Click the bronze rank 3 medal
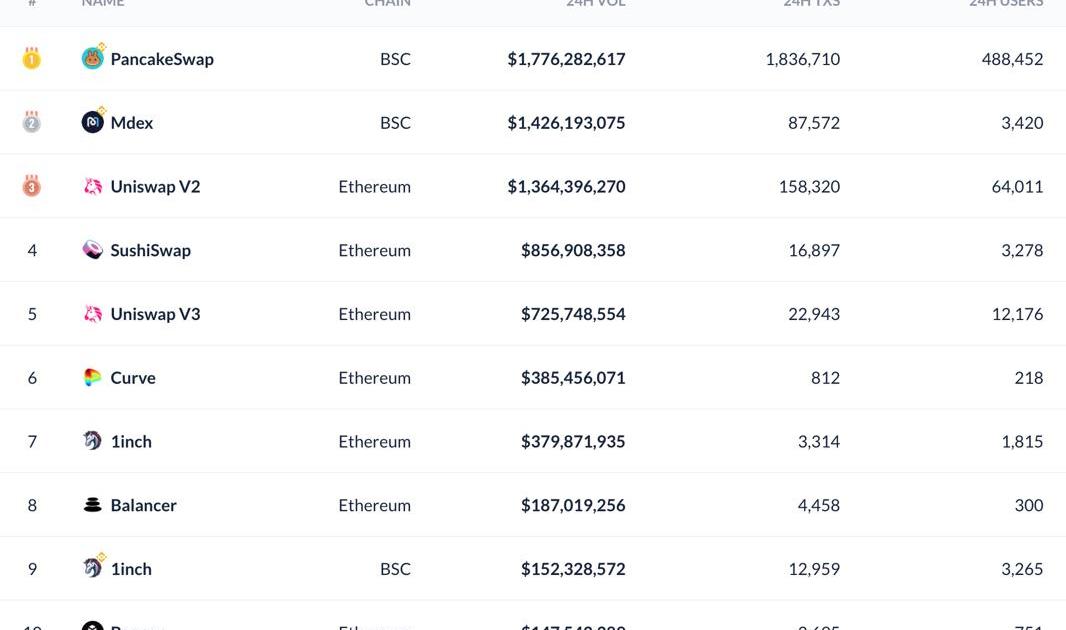This screenshot has height=630, width=1066. (32, 186)
